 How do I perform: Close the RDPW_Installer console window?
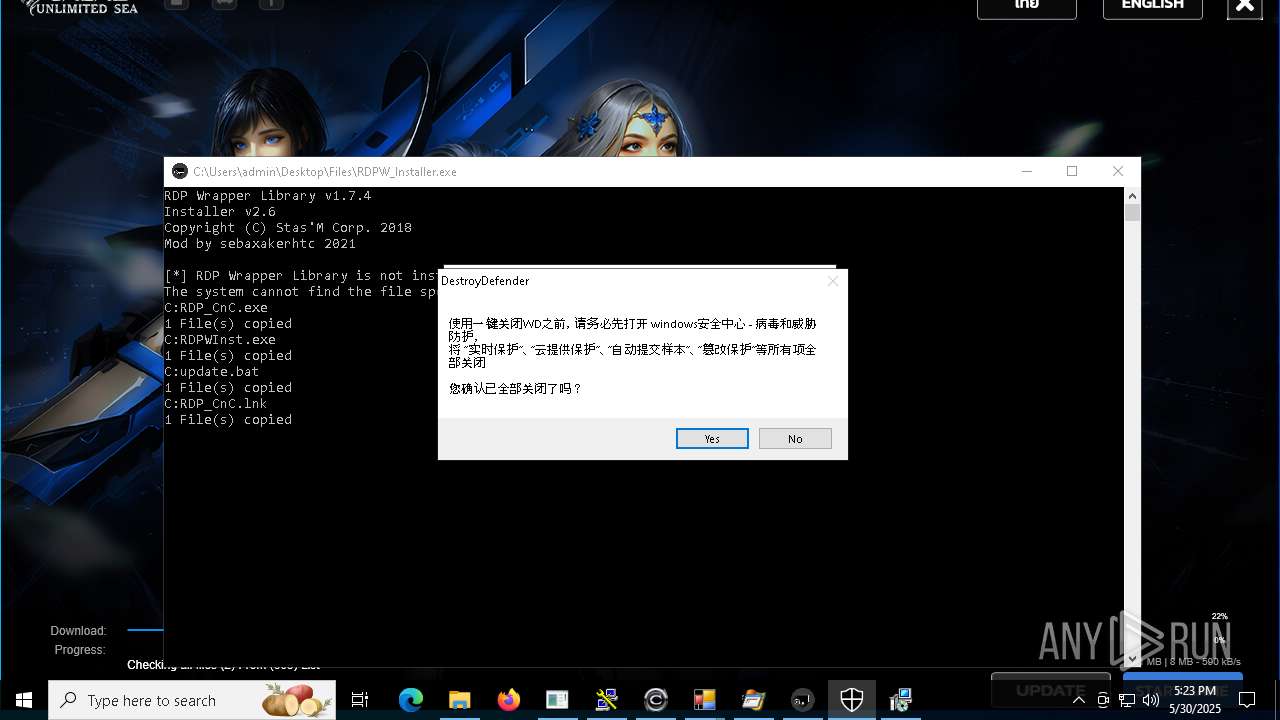point(1118,171)
